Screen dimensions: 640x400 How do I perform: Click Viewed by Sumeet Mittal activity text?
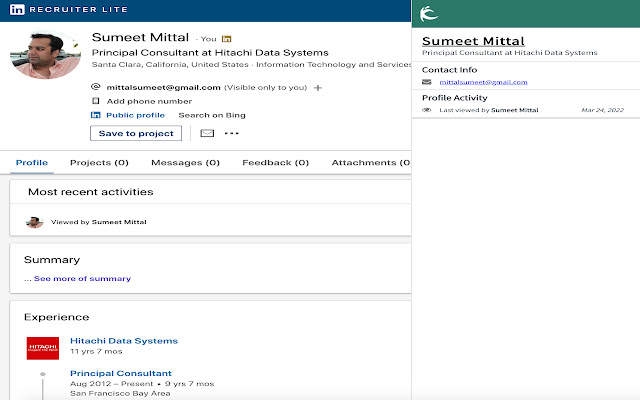pyautogui.click(x=98, y=222)
